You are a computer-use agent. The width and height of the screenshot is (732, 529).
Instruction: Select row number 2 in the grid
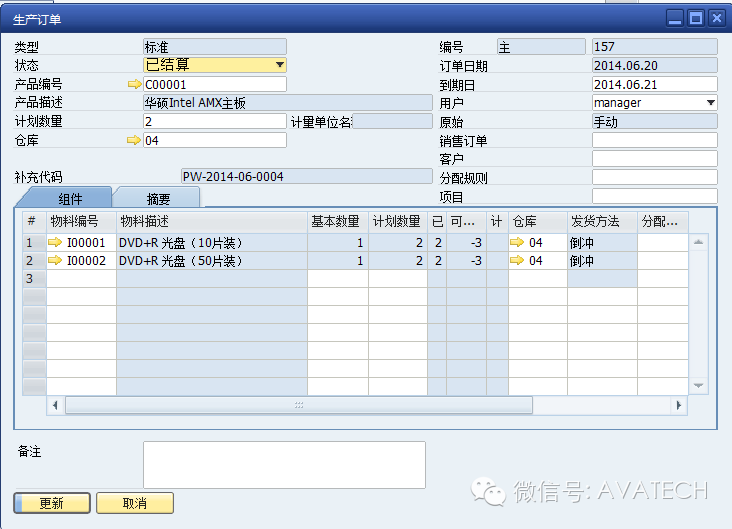pyautogui.click(x=35, y=260)
